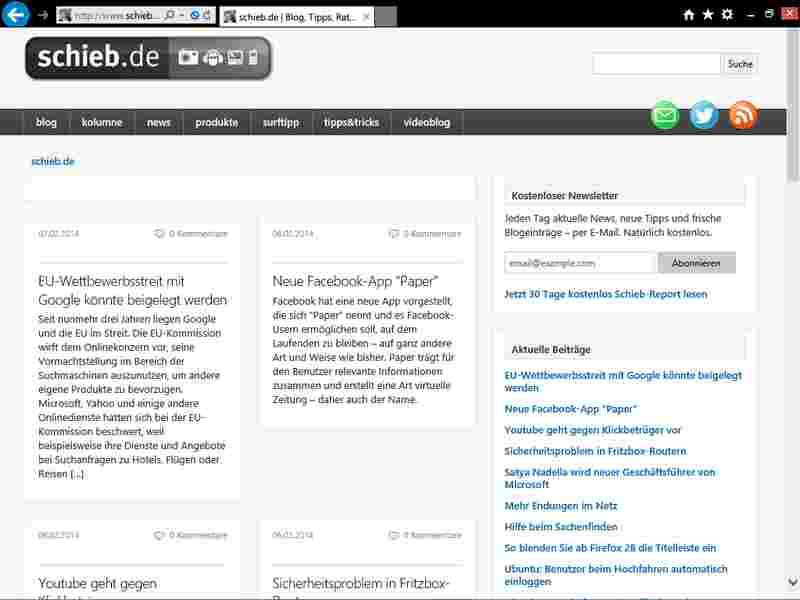Image resolution: width=800 pixels, height=600 pixels.
Task: Click the browser forward arrow
Action: (x=43, y=16)
